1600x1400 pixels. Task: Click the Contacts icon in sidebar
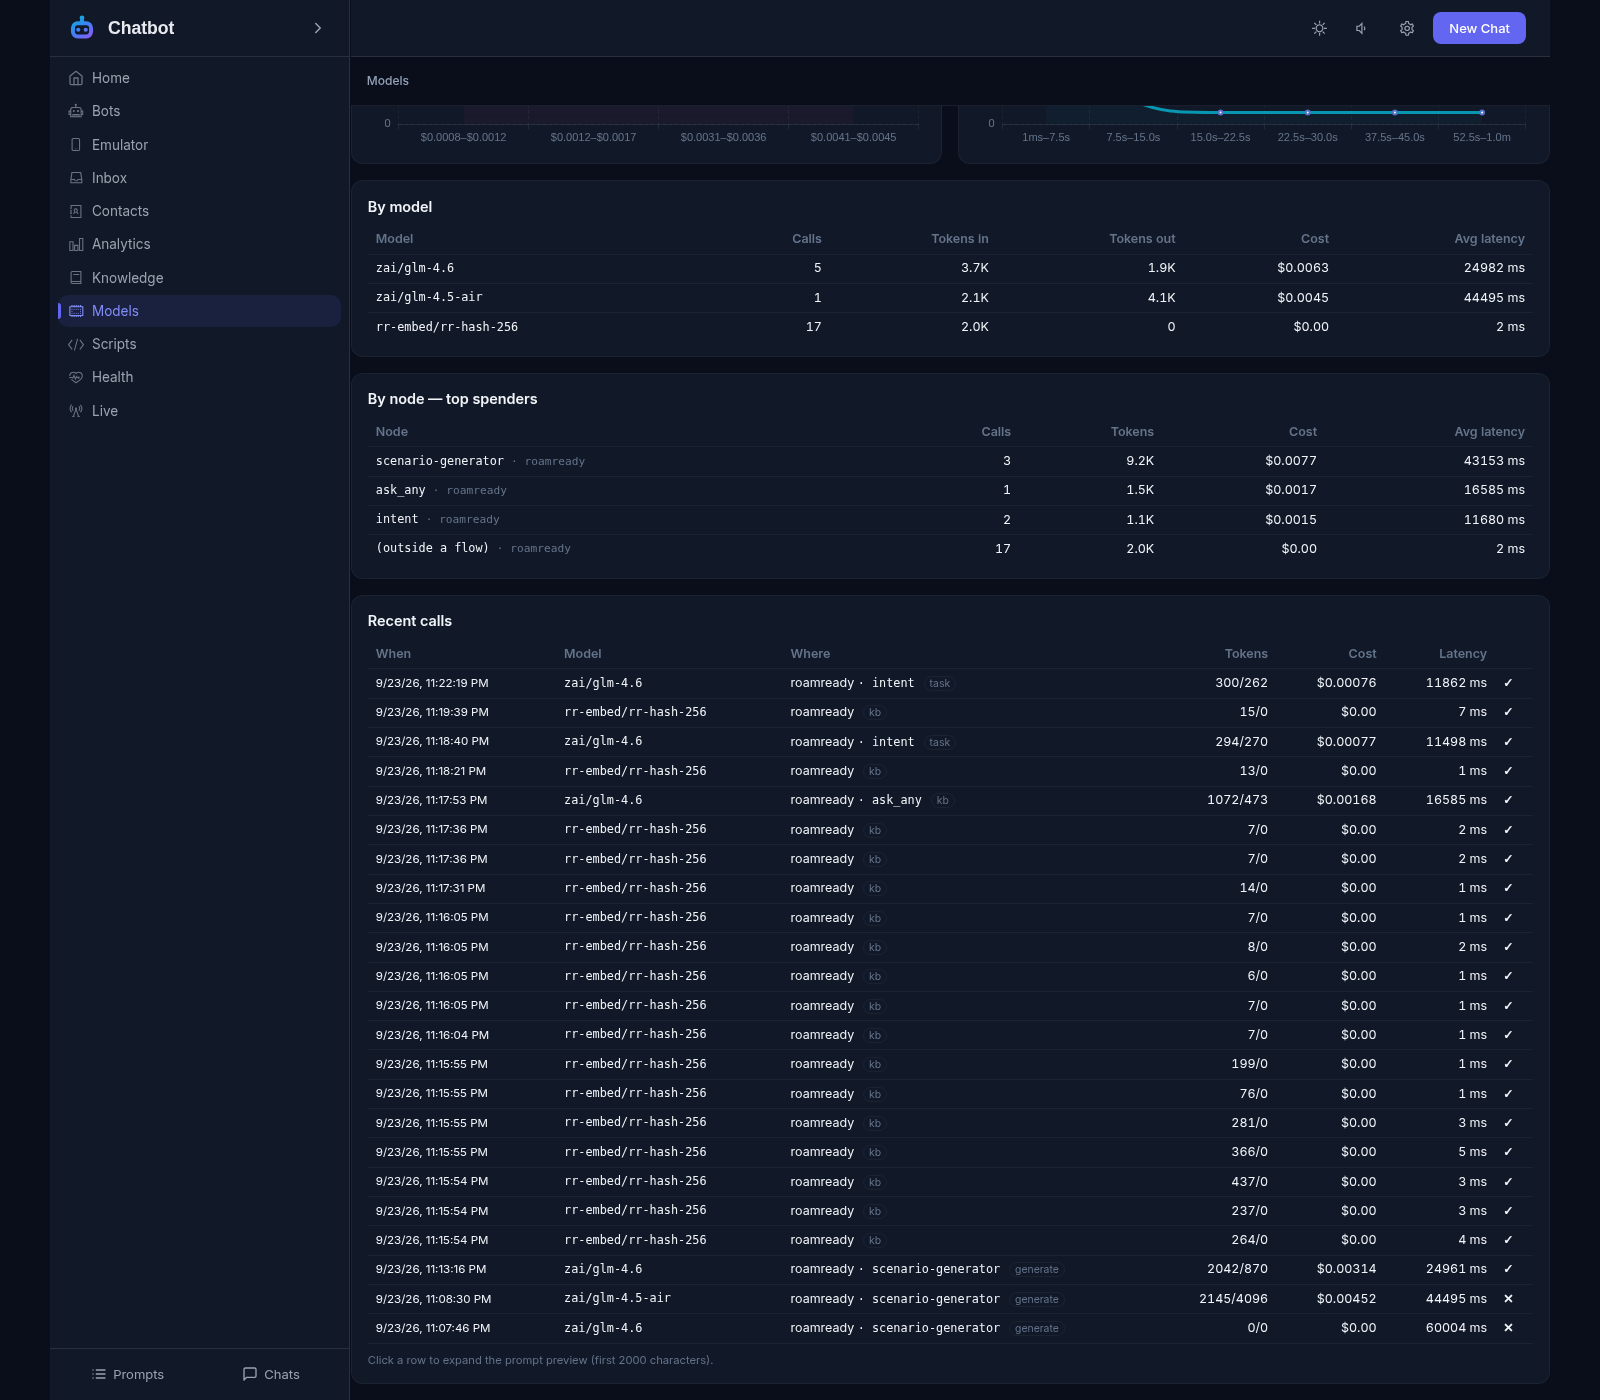pos(76,211)
